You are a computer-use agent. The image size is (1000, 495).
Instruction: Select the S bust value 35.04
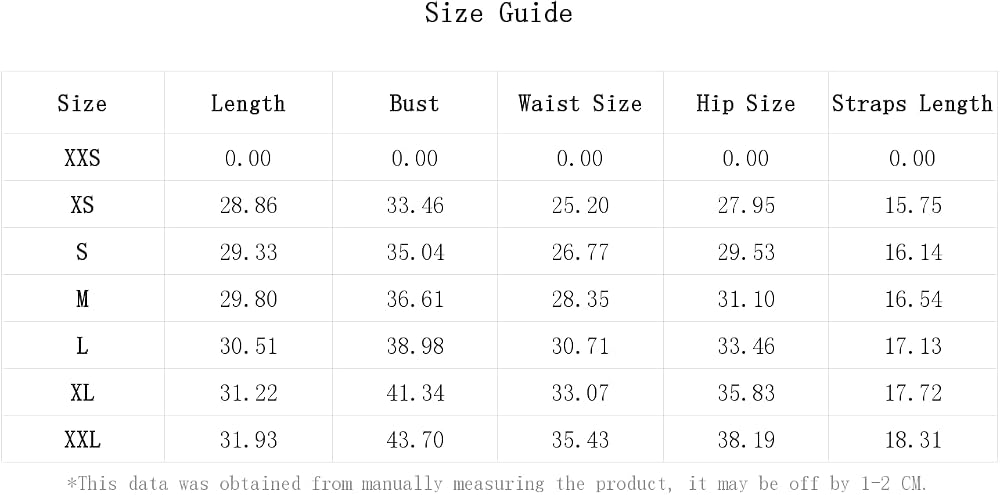coord(415,252)
